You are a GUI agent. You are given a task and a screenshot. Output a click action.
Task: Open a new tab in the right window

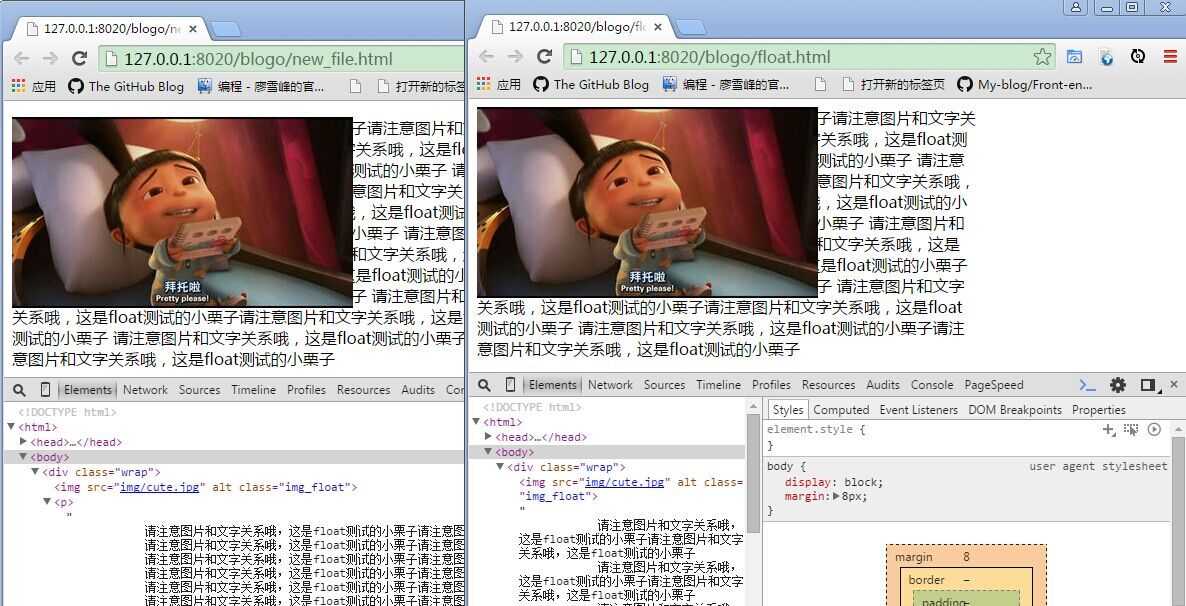tap(690, 28)
